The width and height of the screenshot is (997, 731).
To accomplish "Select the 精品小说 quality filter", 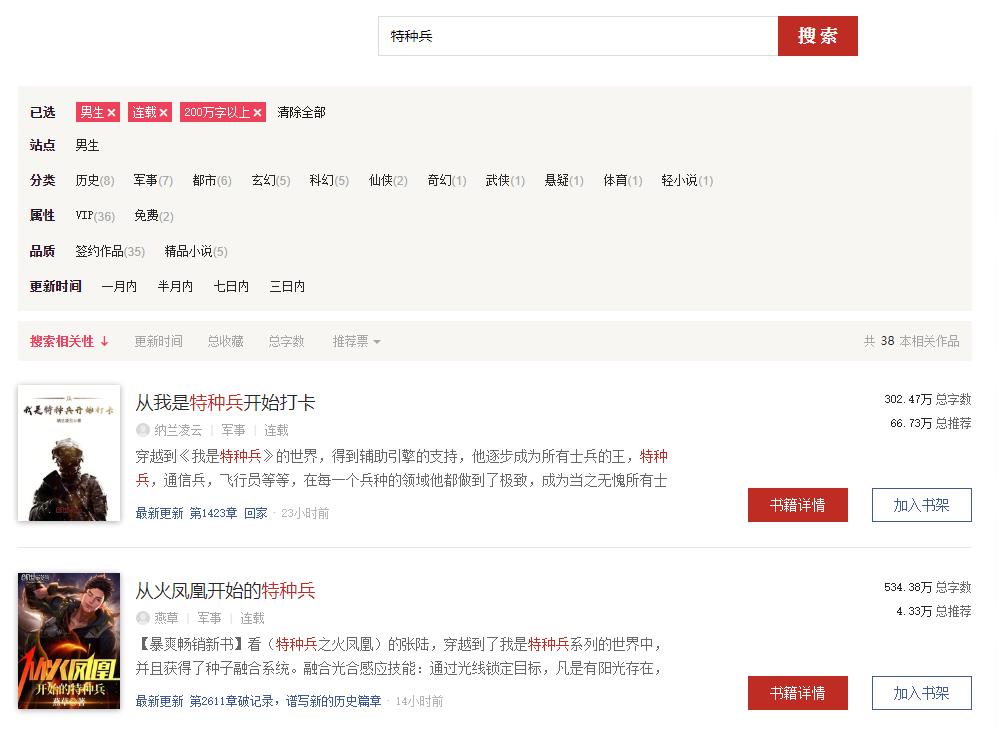I will [186, 251].
